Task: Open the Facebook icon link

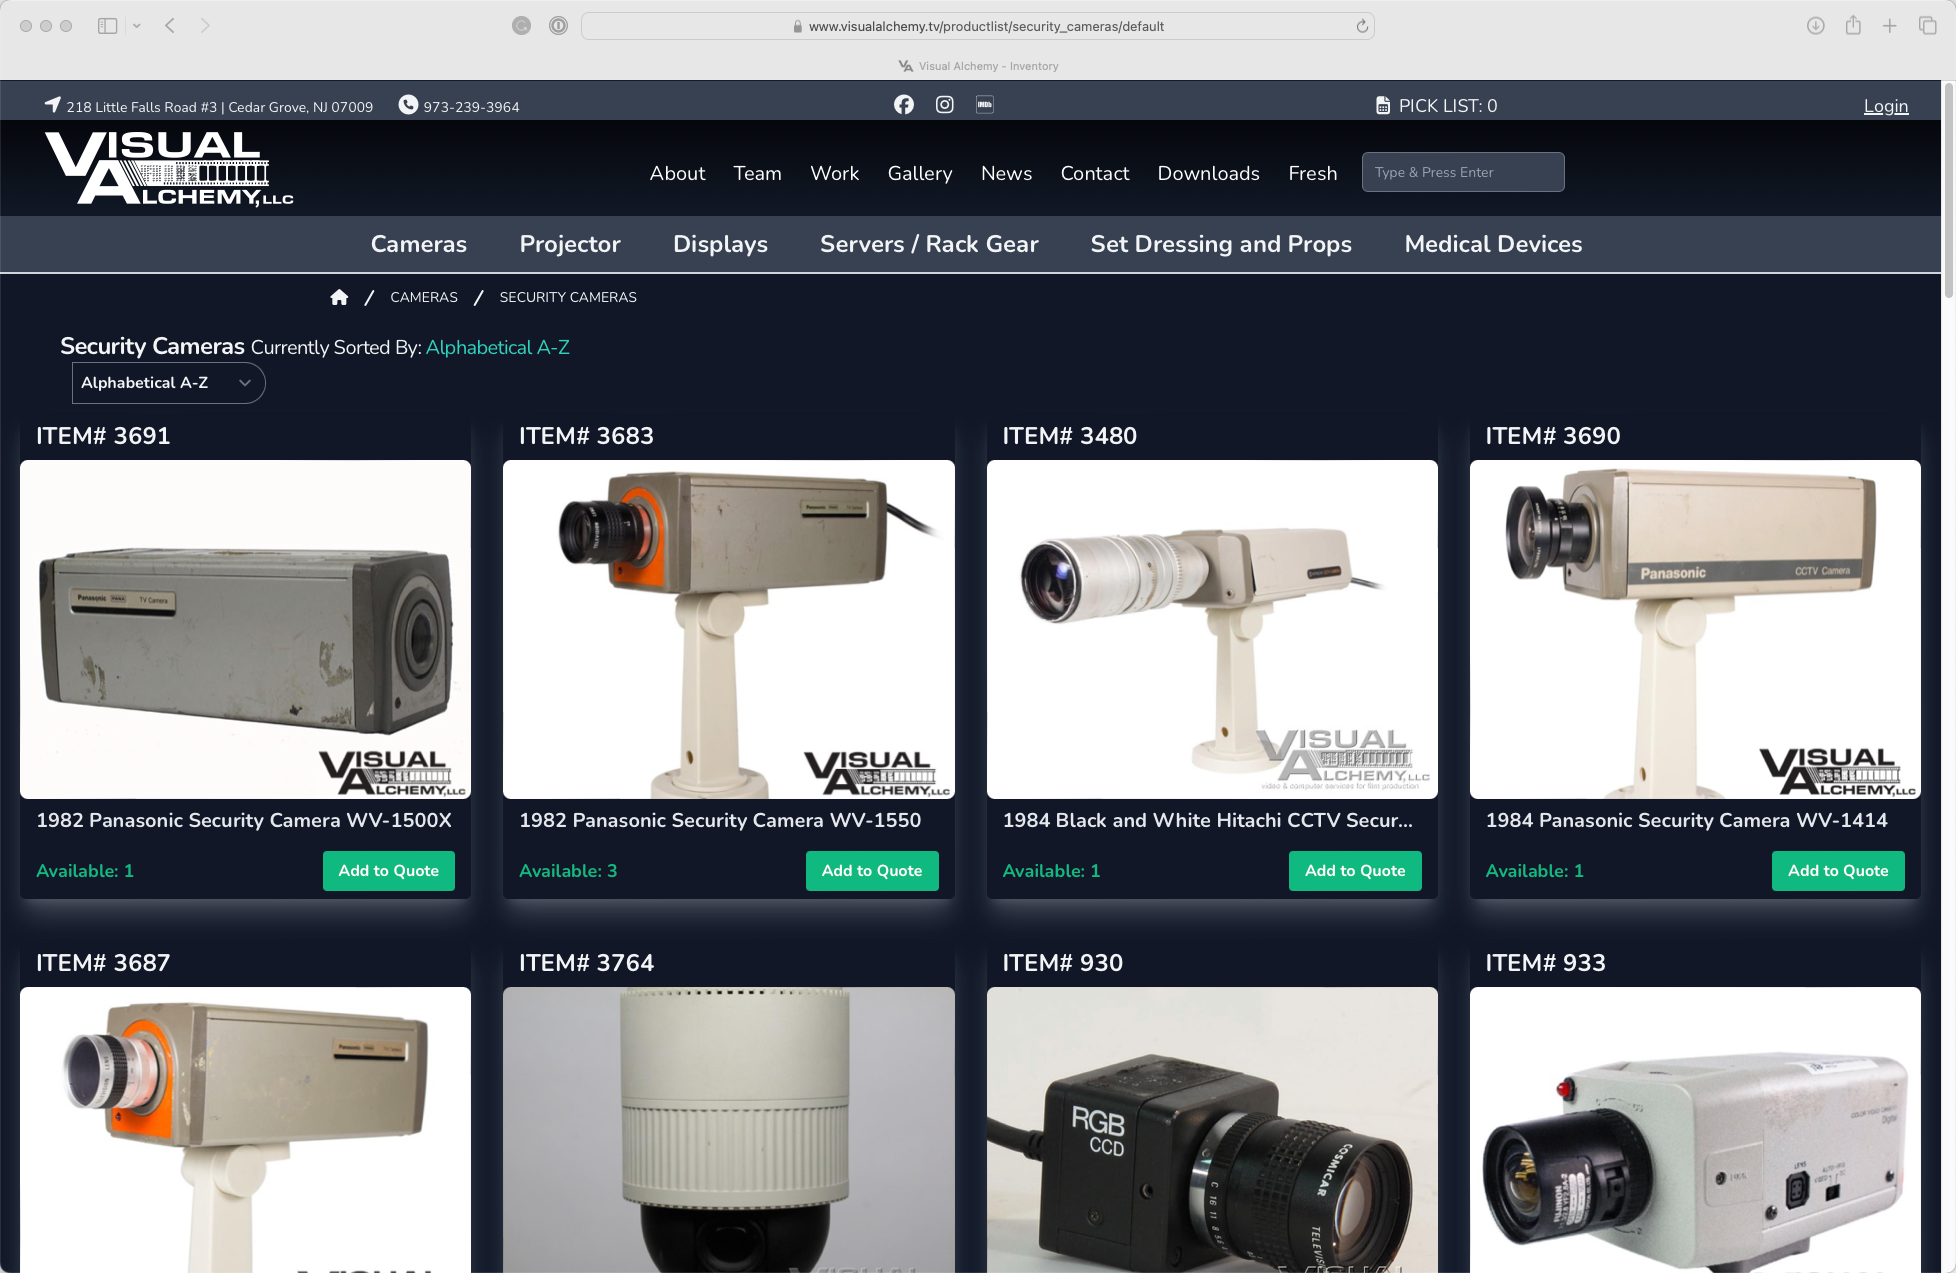Action: [904, 105]
